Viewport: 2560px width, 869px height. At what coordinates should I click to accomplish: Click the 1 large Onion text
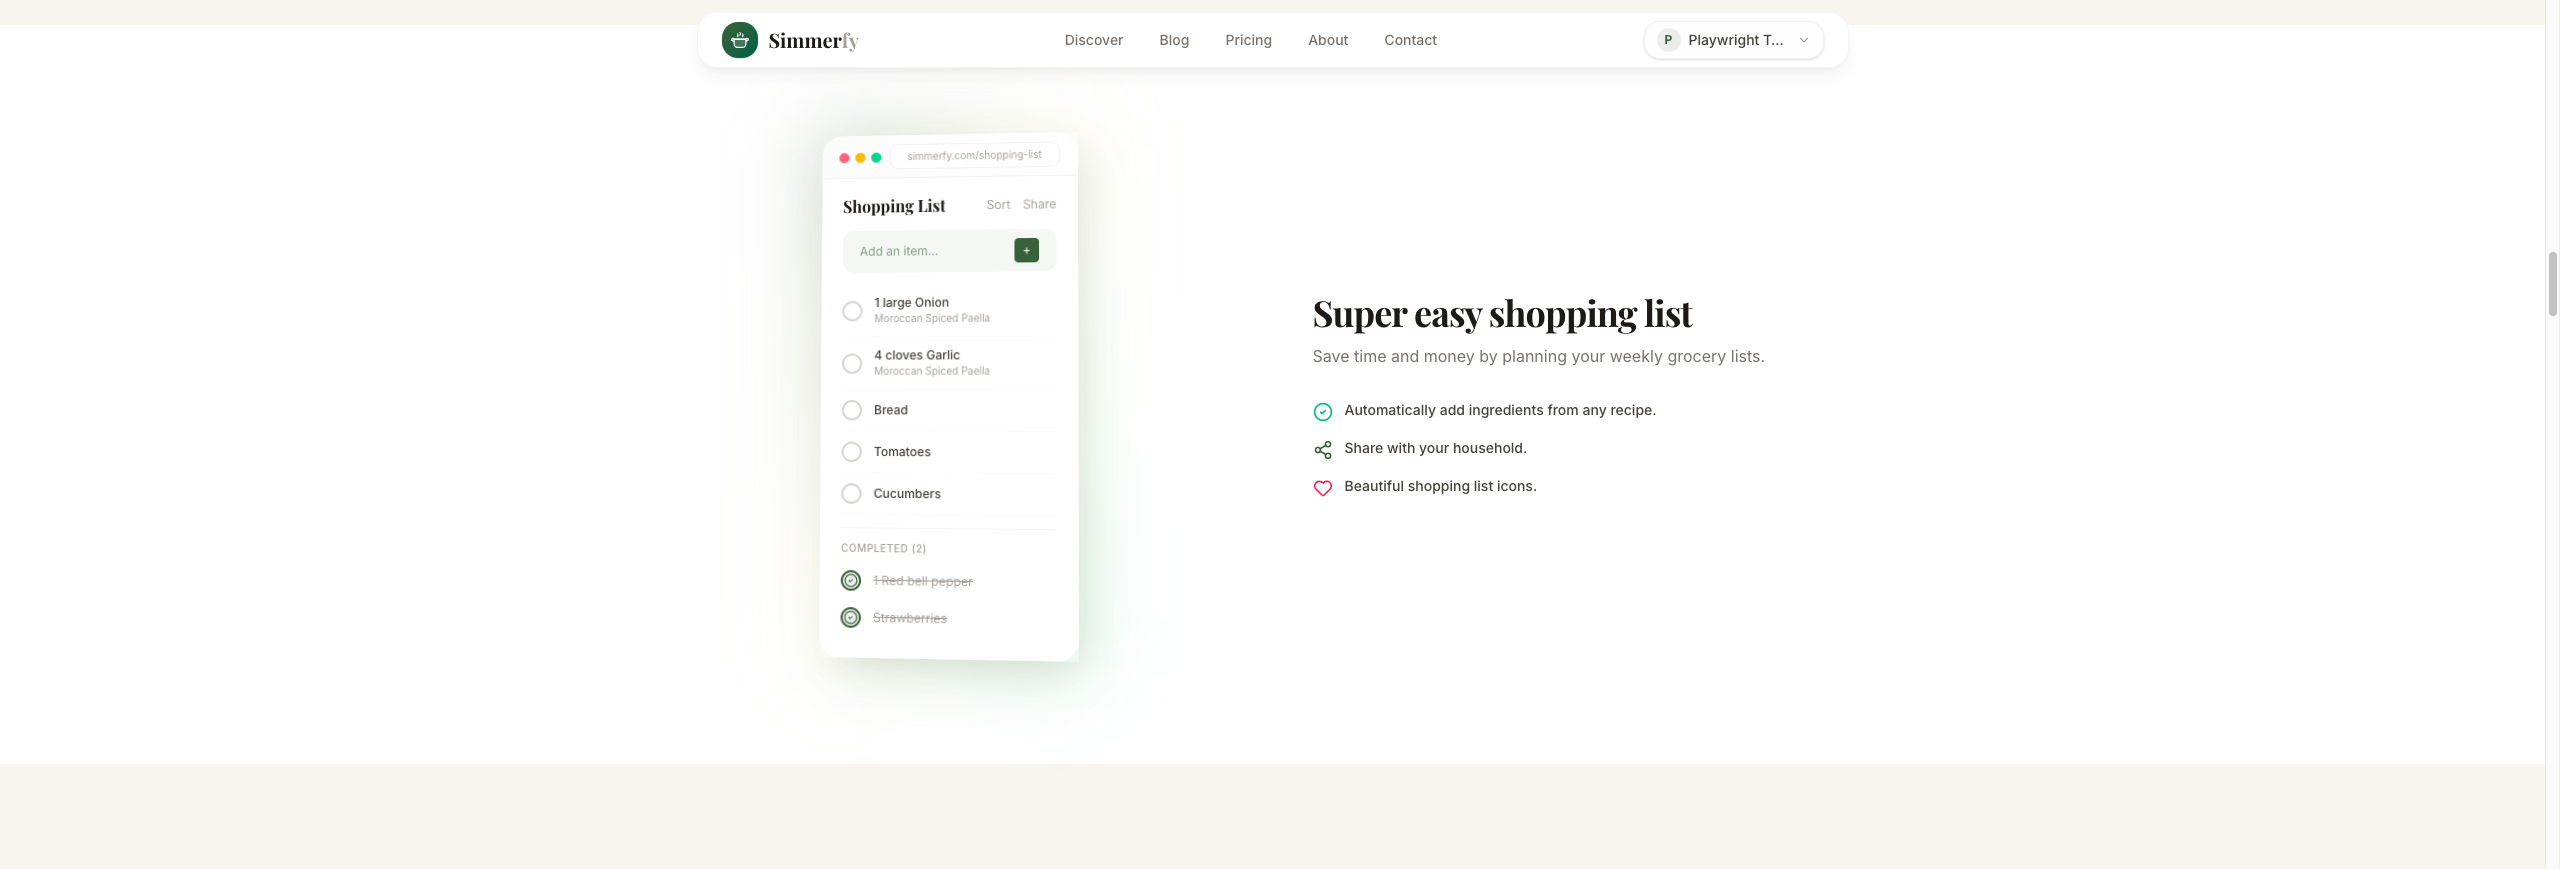tap(911, 302)
